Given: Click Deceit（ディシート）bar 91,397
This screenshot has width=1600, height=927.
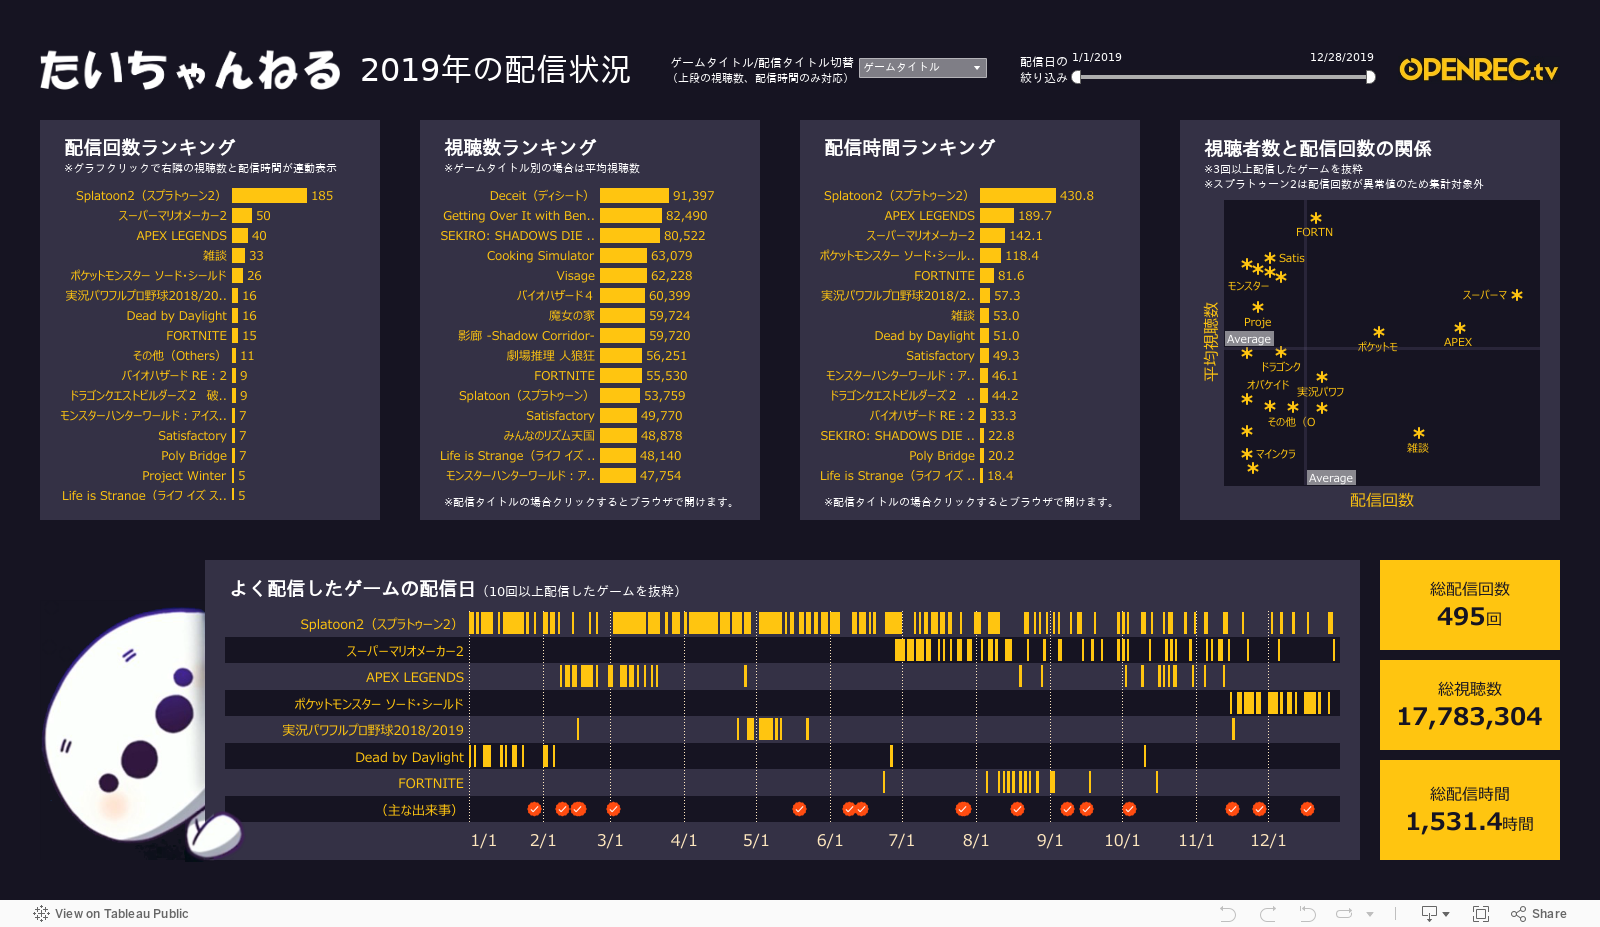Looking at the screenshot, I should pos(634,195).
